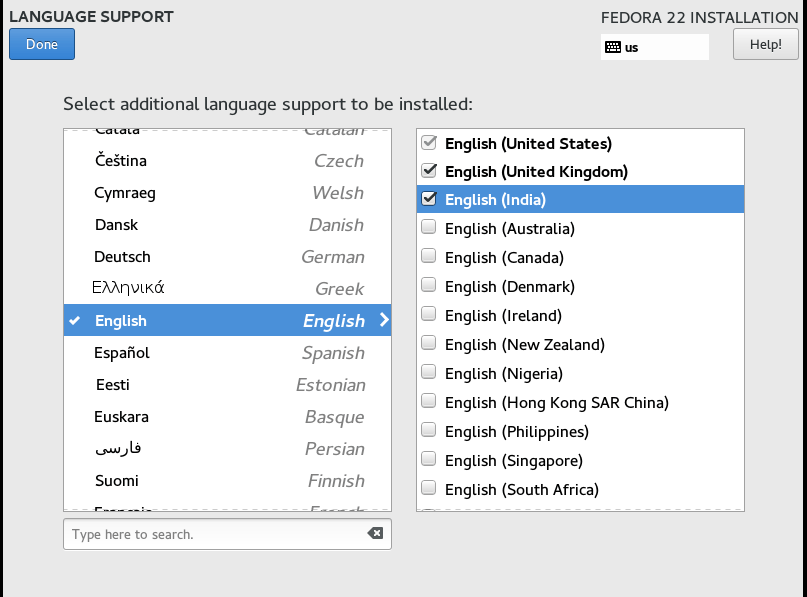This screenshot has height=597, width=807.
Task: Select the English (Canada) locale label
Action: pos(504,257)
